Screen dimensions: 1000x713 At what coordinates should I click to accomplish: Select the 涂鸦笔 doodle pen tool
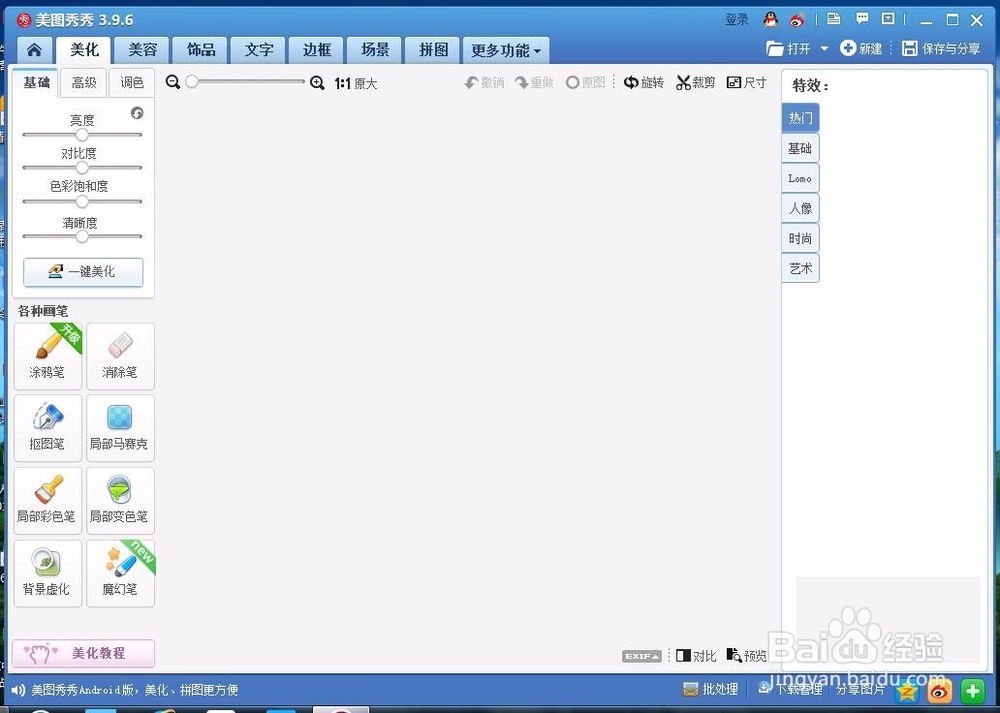[x=48, y=356]
